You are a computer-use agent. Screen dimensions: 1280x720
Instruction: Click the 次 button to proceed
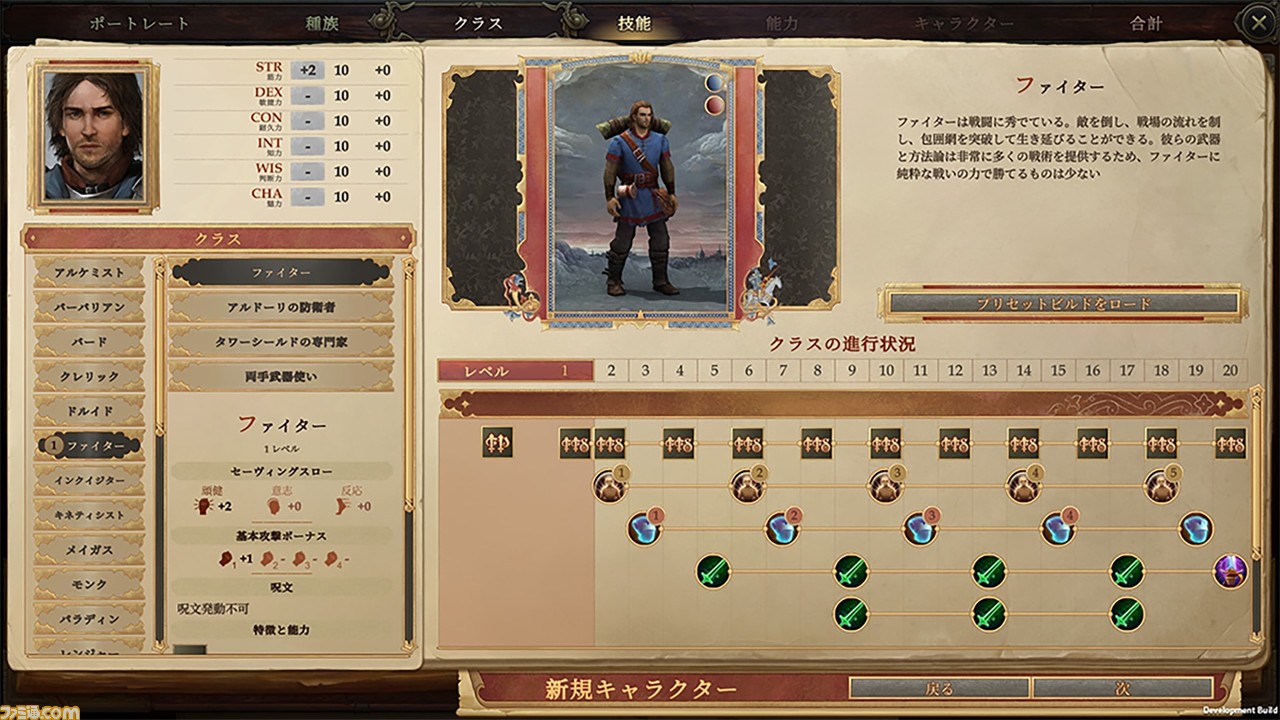1122,688
